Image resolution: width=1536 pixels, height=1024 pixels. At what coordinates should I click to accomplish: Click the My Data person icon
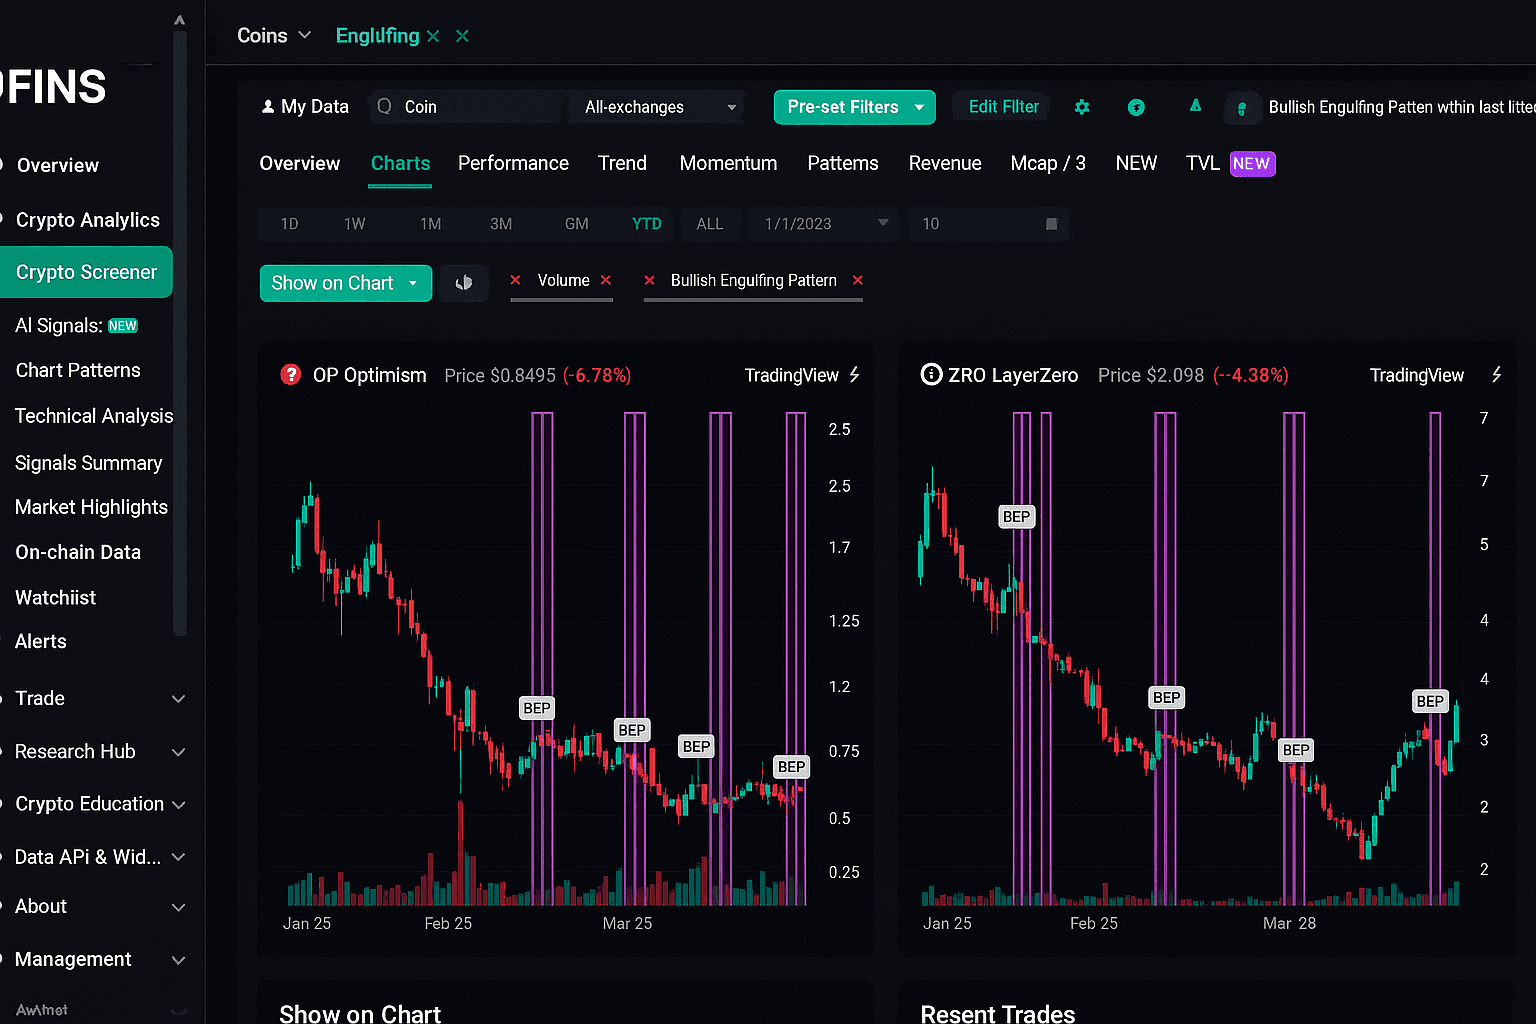pyautogui.click(x=268, y=107)
